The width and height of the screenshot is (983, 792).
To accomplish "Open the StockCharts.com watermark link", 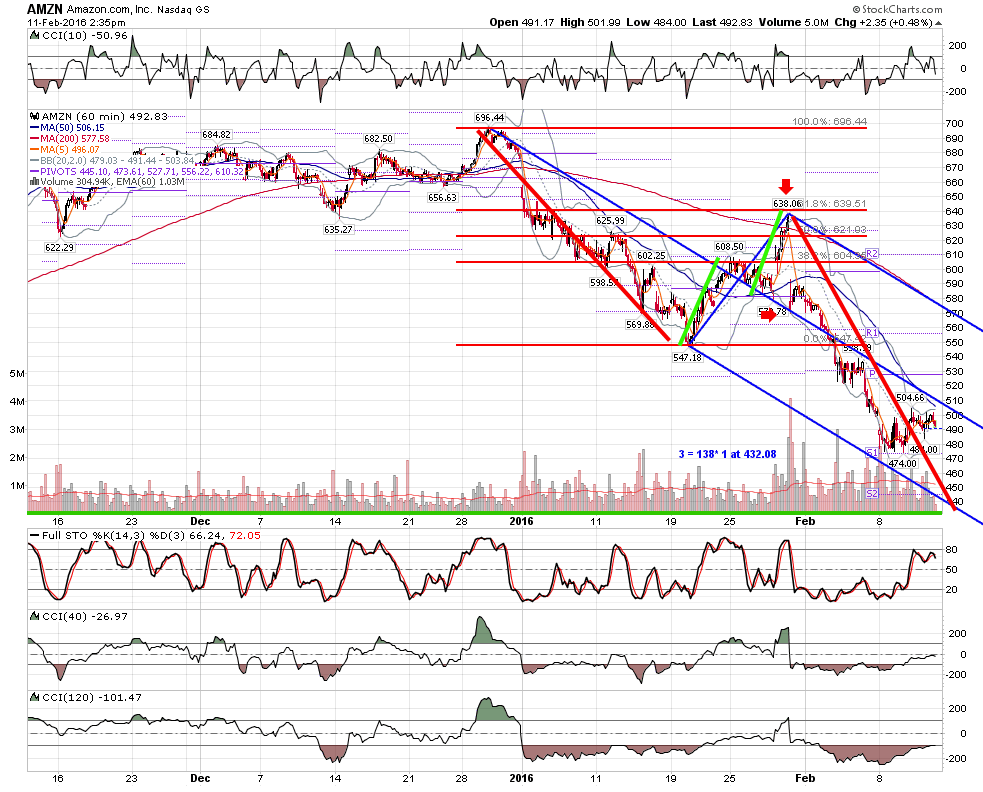I will [897, 9].
